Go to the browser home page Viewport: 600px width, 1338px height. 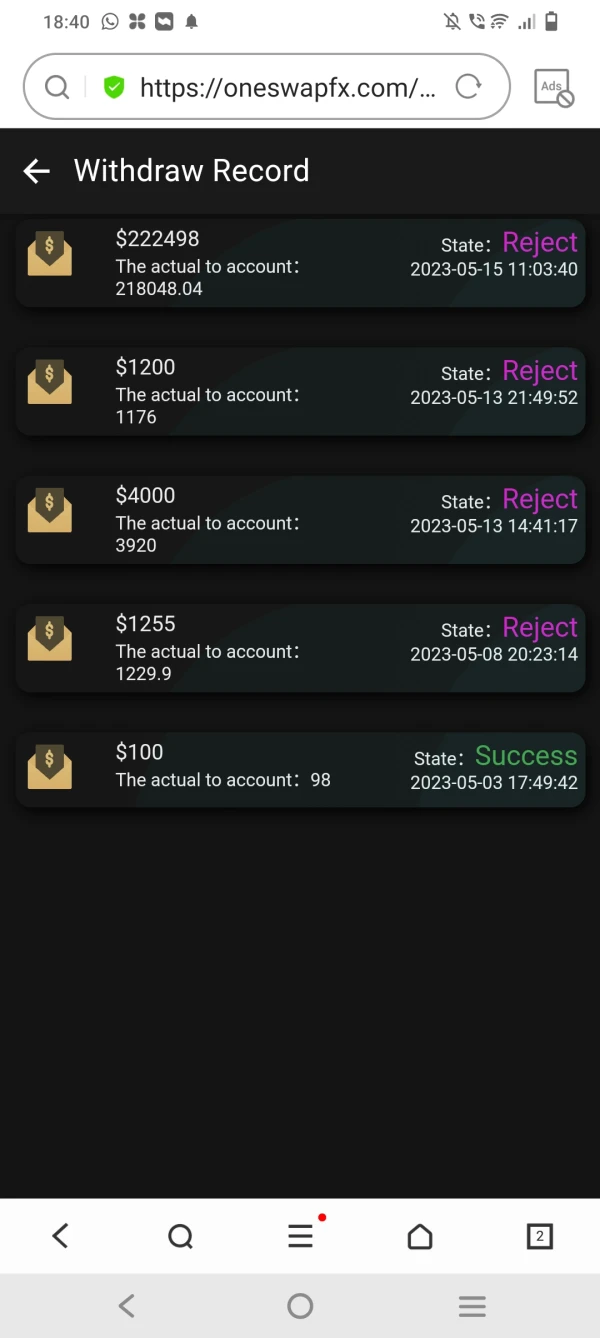[420, 1237]
